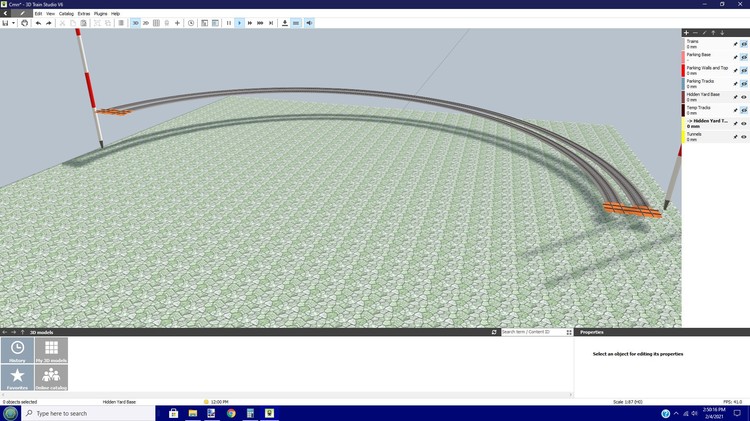
Task: Click the download/import icon in toolbar
Action: tap(285, 23)
